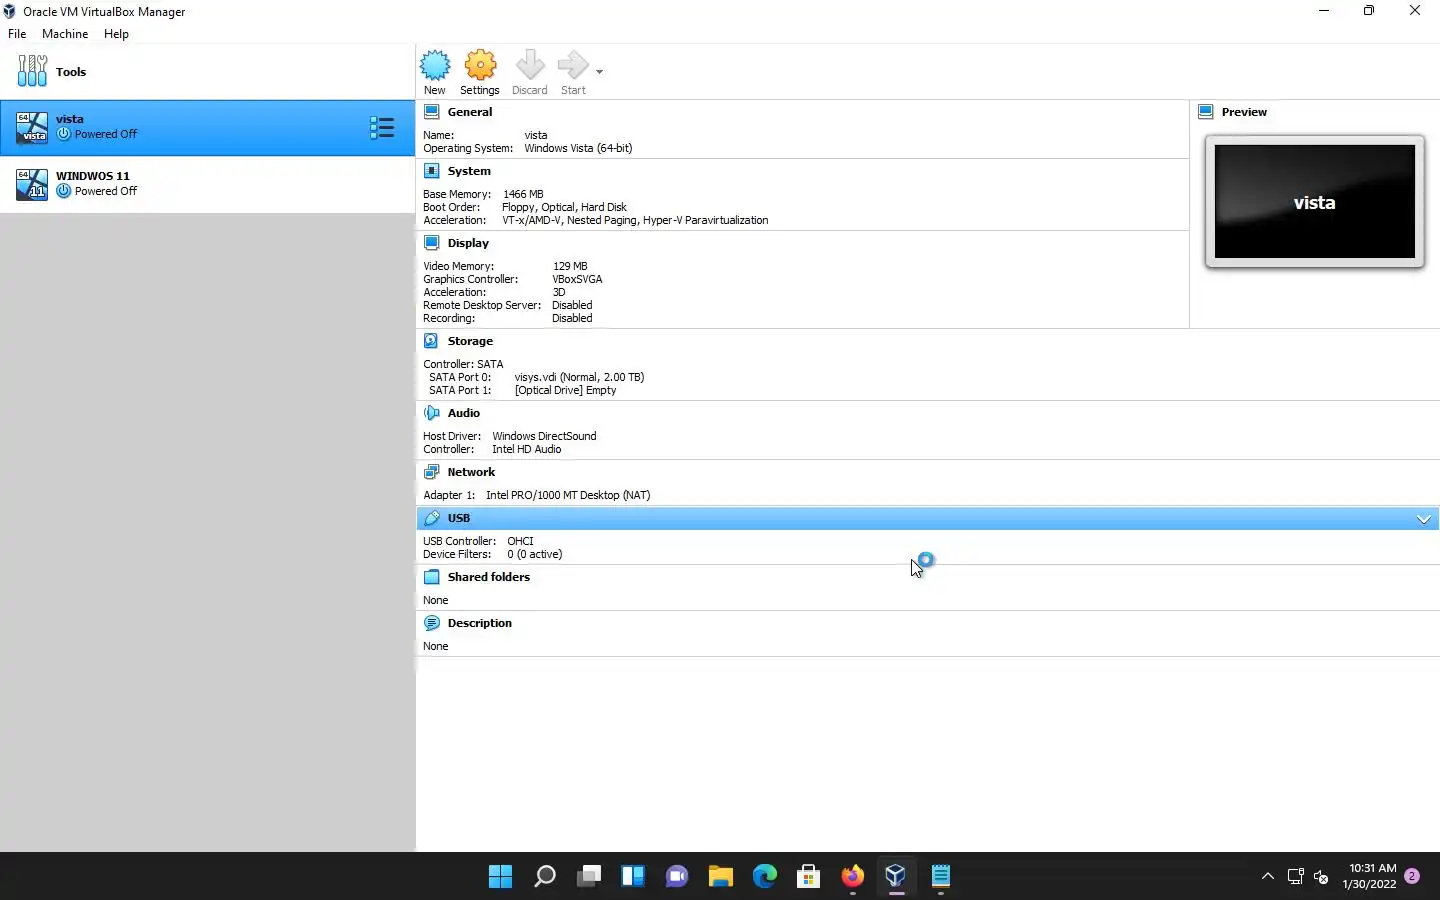The width and height of the screenshot is (1440, 900).
Task: Open the vista machine list menu icon
Action: coord(382,127)
